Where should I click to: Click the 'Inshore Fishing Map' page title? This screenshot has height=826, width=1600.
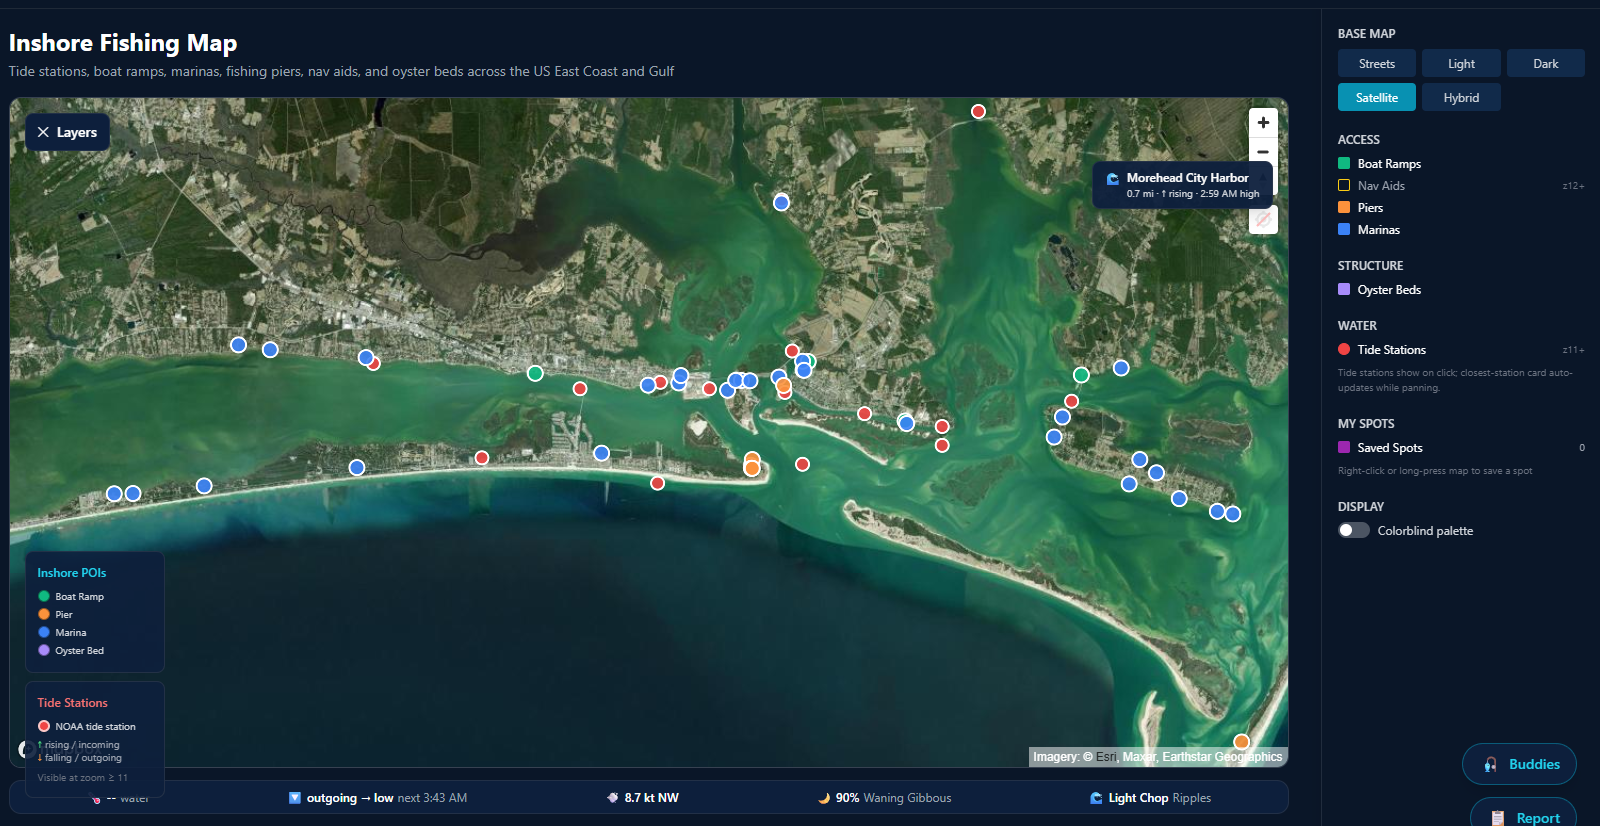coord(123,43)
